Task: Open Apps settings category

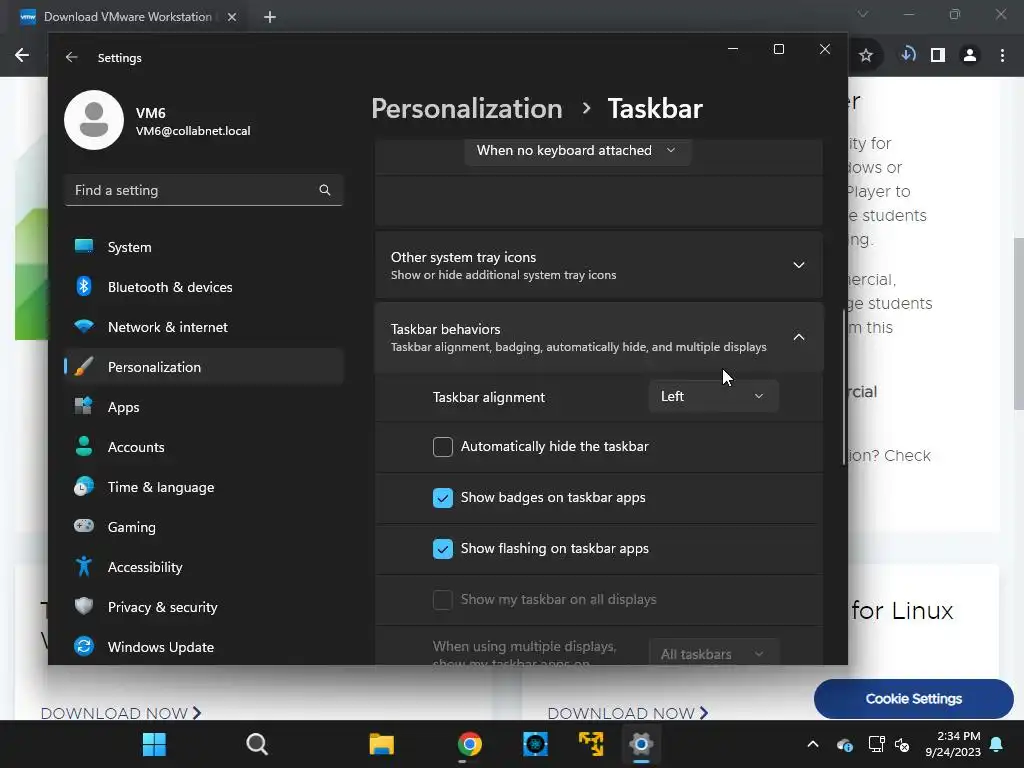Action: [204, 407]
